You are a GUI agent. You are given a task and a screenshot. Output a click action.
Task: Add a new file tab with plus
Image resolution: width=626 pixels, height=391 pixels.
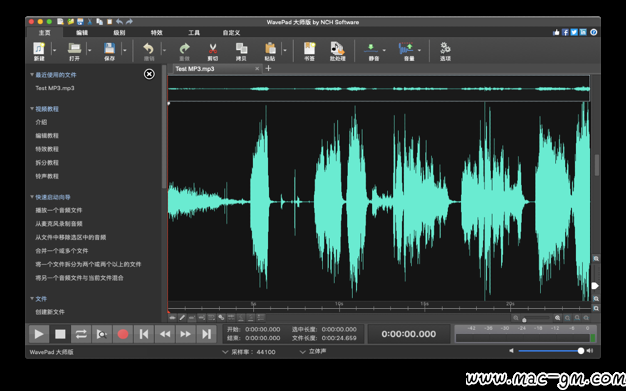tap(268, 68)
